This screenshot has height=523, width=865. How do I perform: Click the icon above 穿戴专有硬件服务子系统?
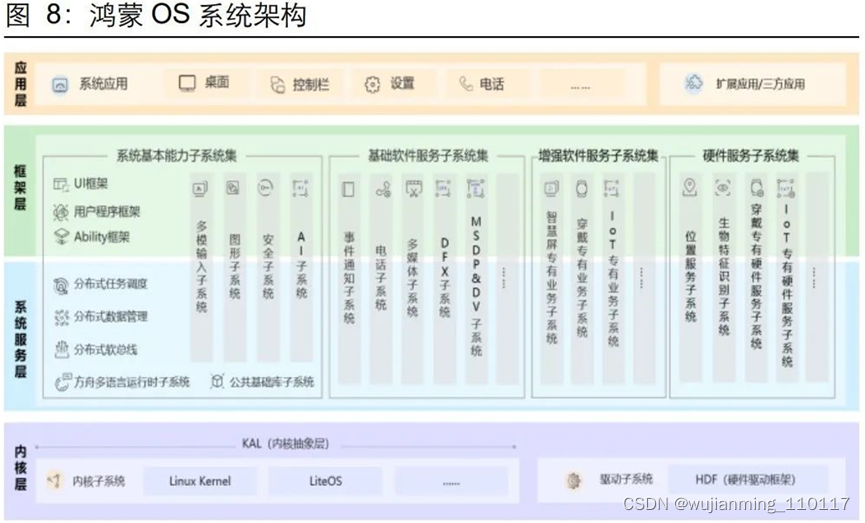[756, 188]
